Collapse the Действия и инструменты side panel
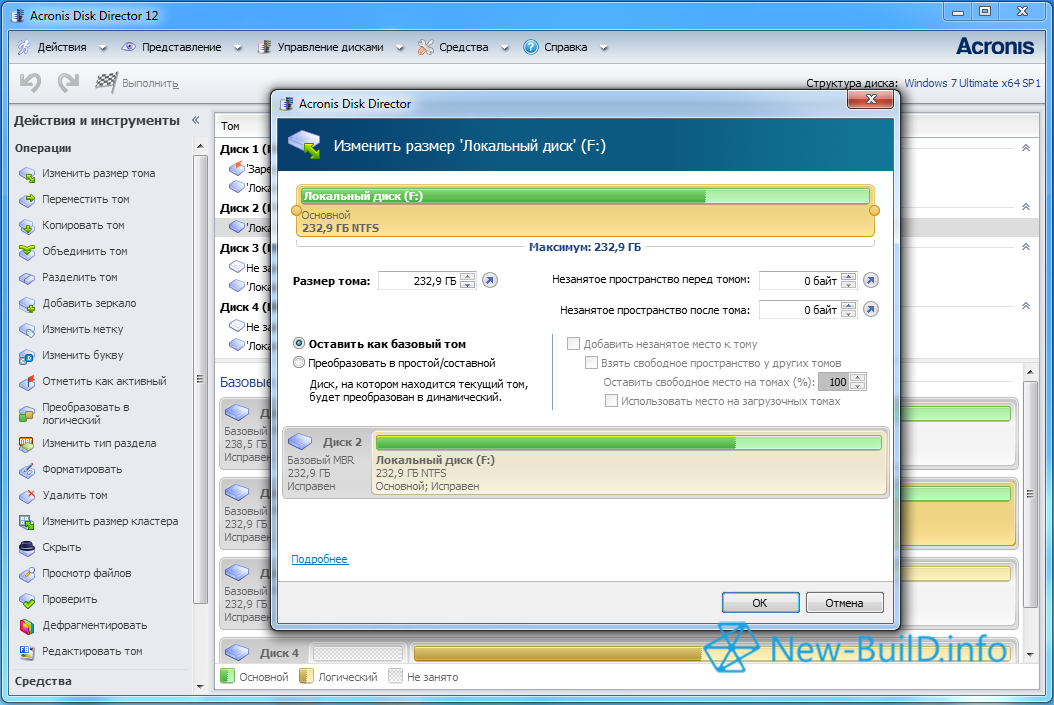This screenshot has height=705, width=1054. (196, 120)
